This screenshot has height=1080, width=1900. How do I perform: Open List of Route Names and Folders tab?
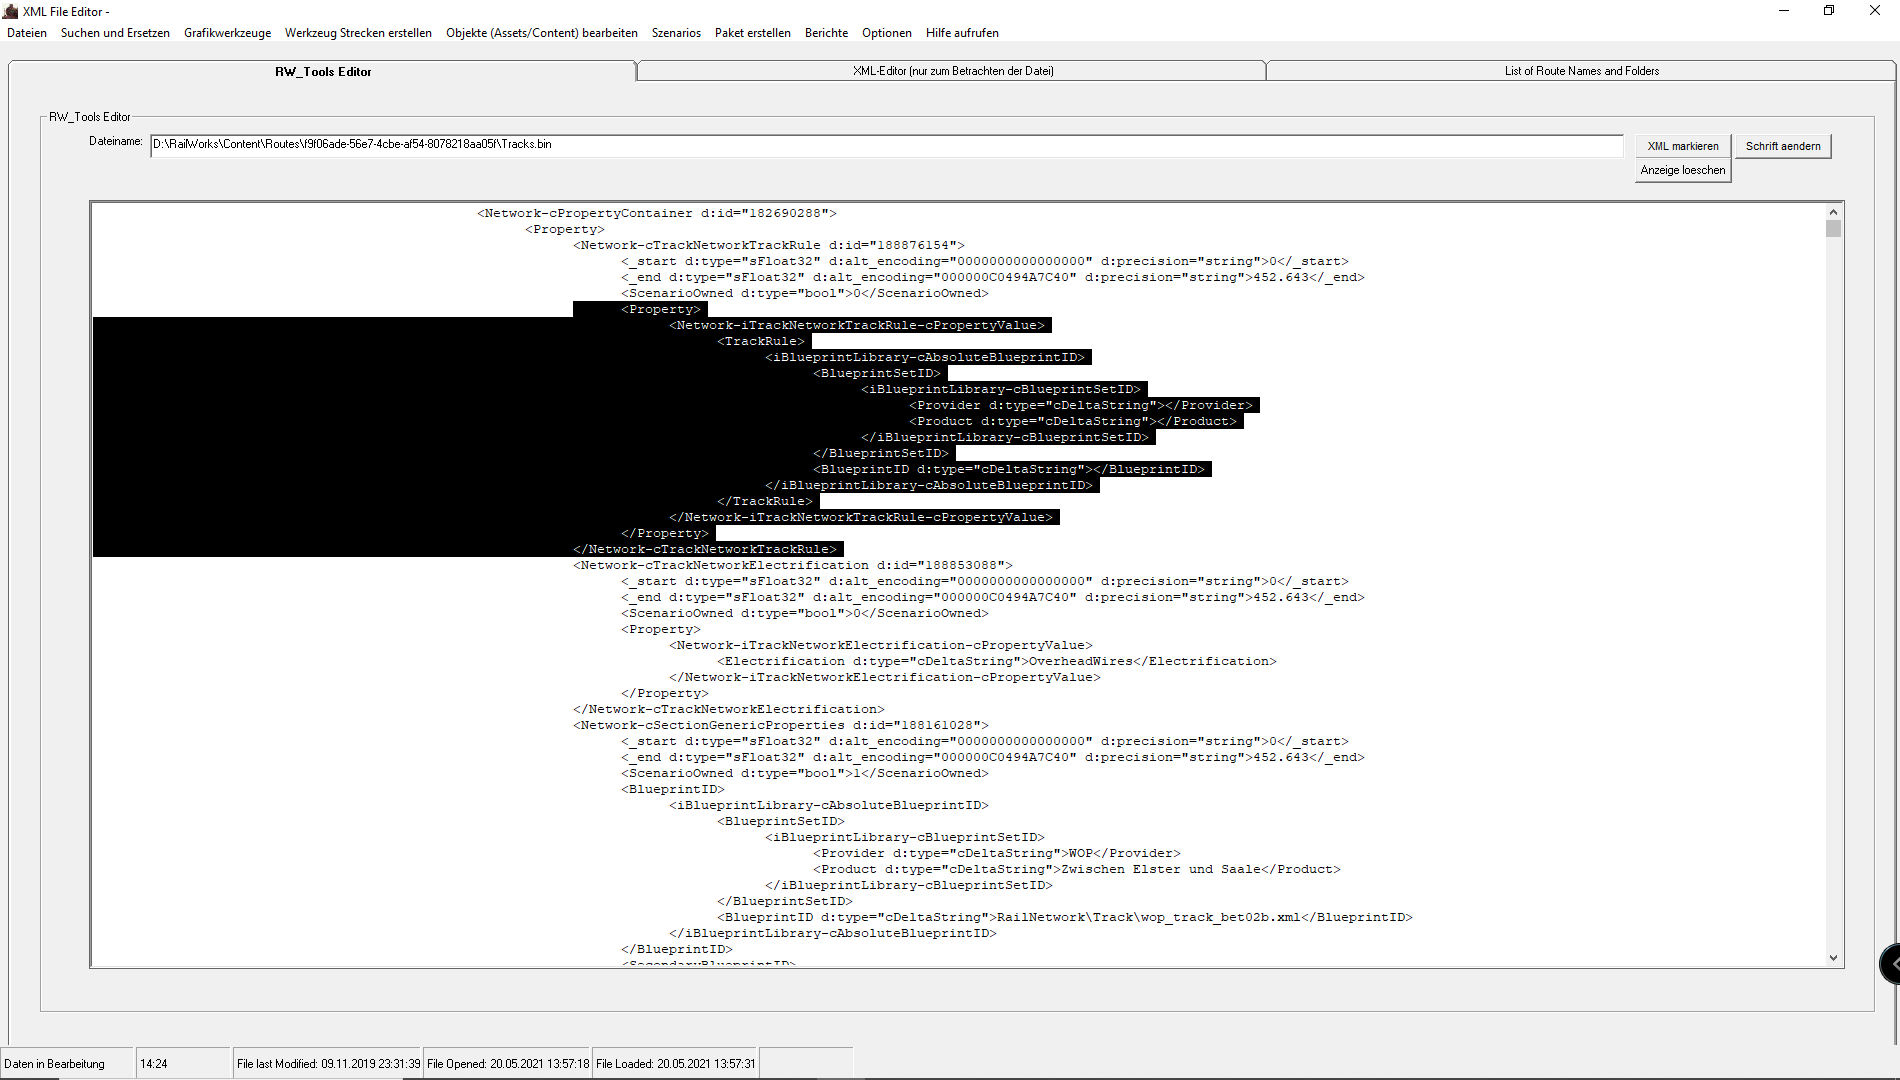(1581, 71)
